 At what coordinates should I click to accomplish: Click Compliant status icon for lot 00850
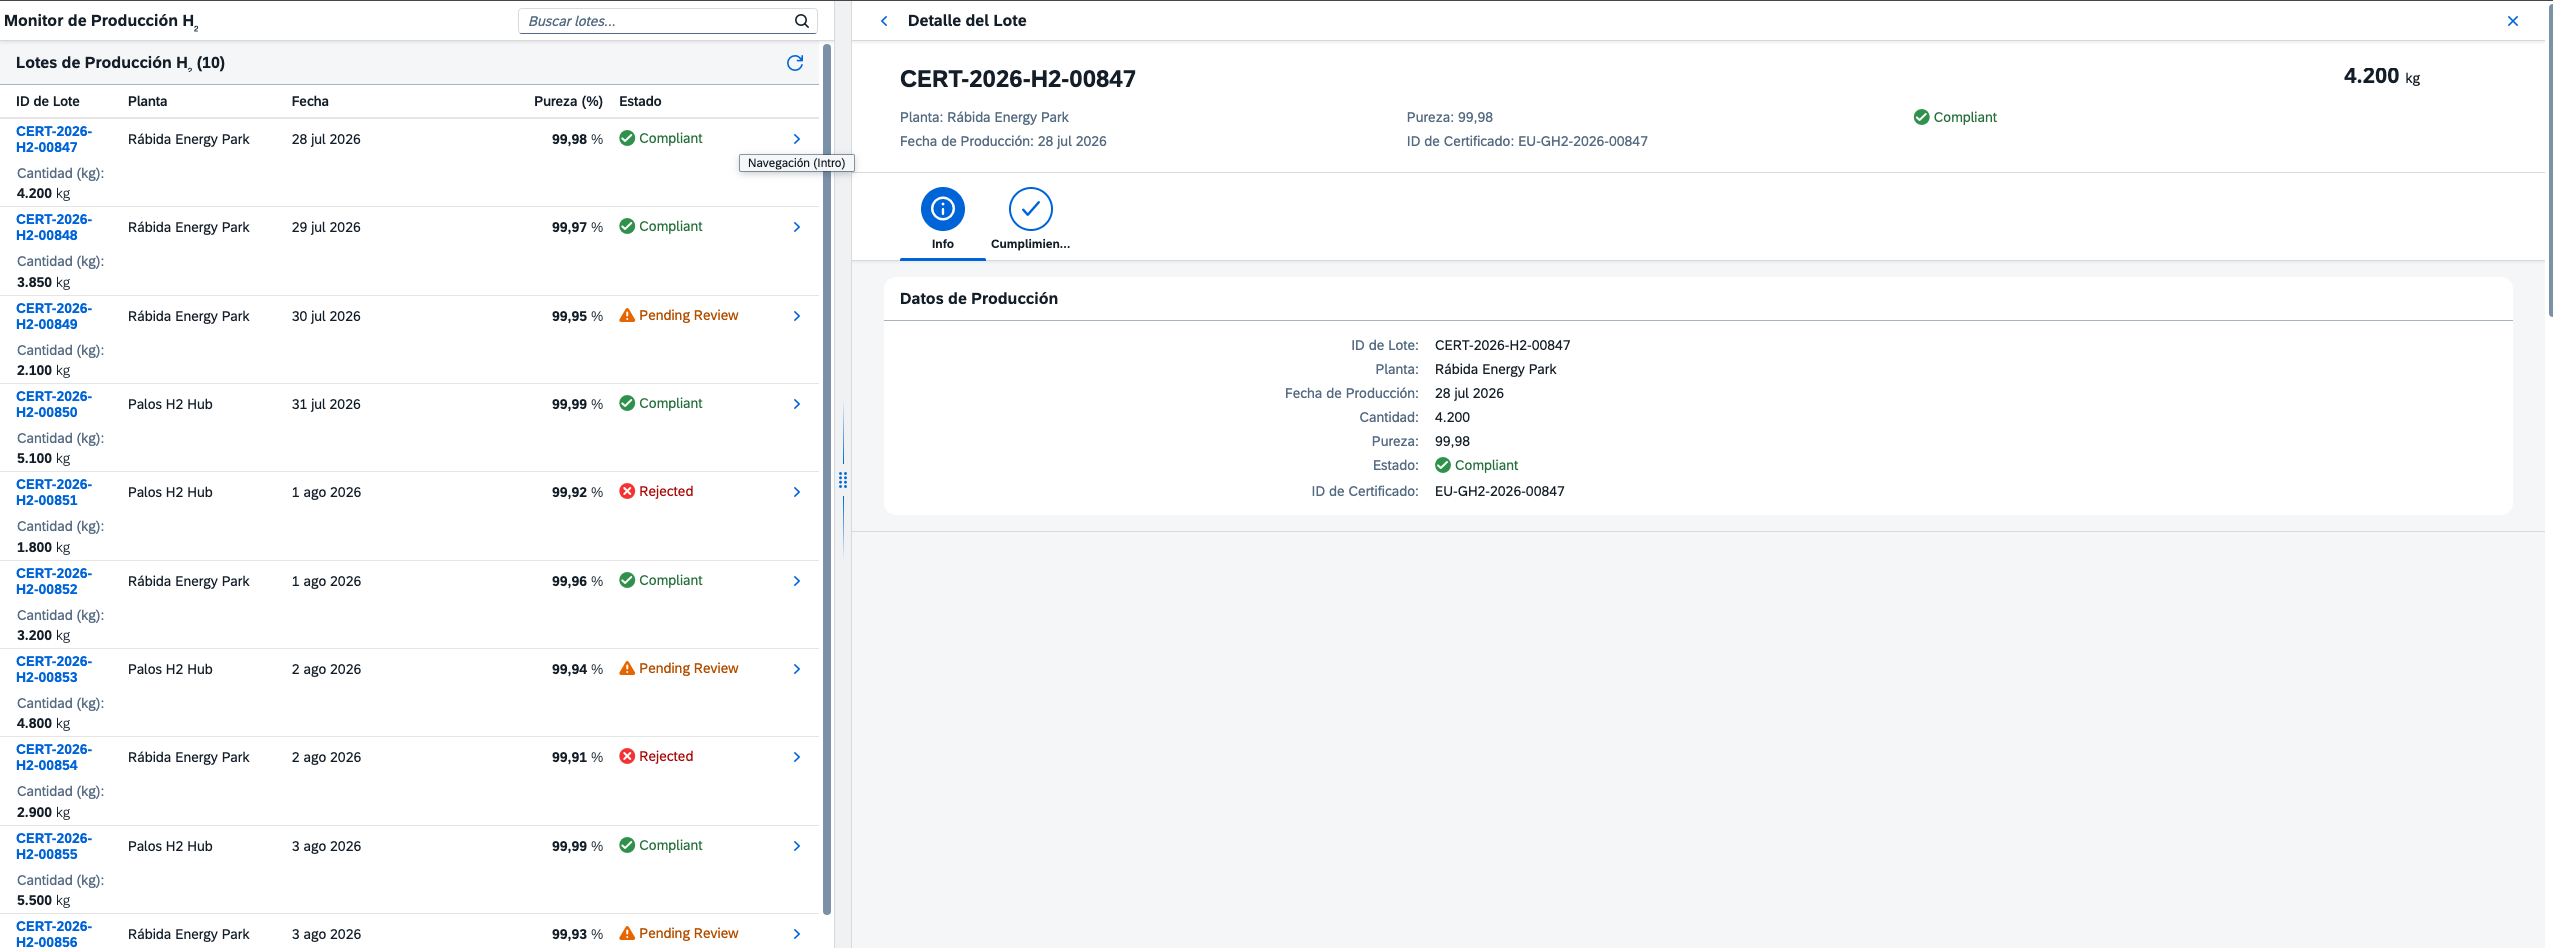pos(627,403)
